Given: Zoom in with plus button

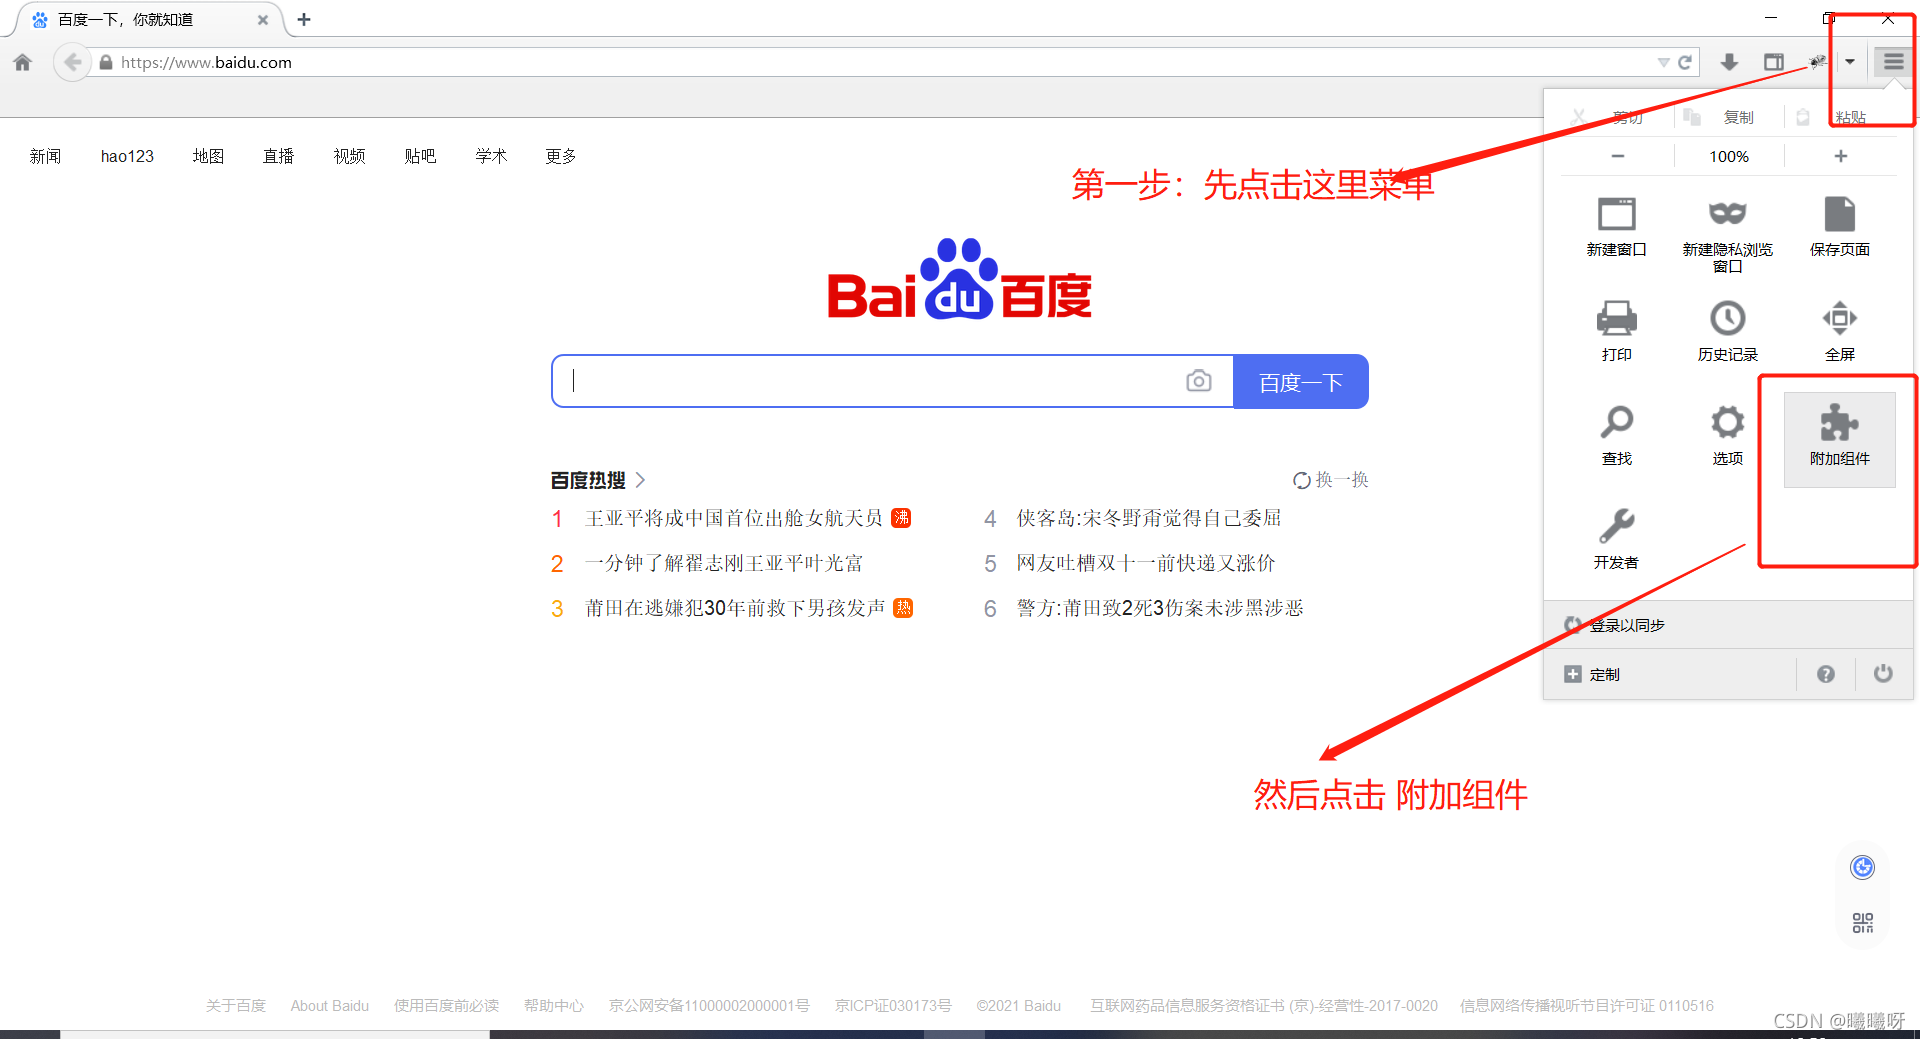Looking at the screenshot, I should (1840, 156).
